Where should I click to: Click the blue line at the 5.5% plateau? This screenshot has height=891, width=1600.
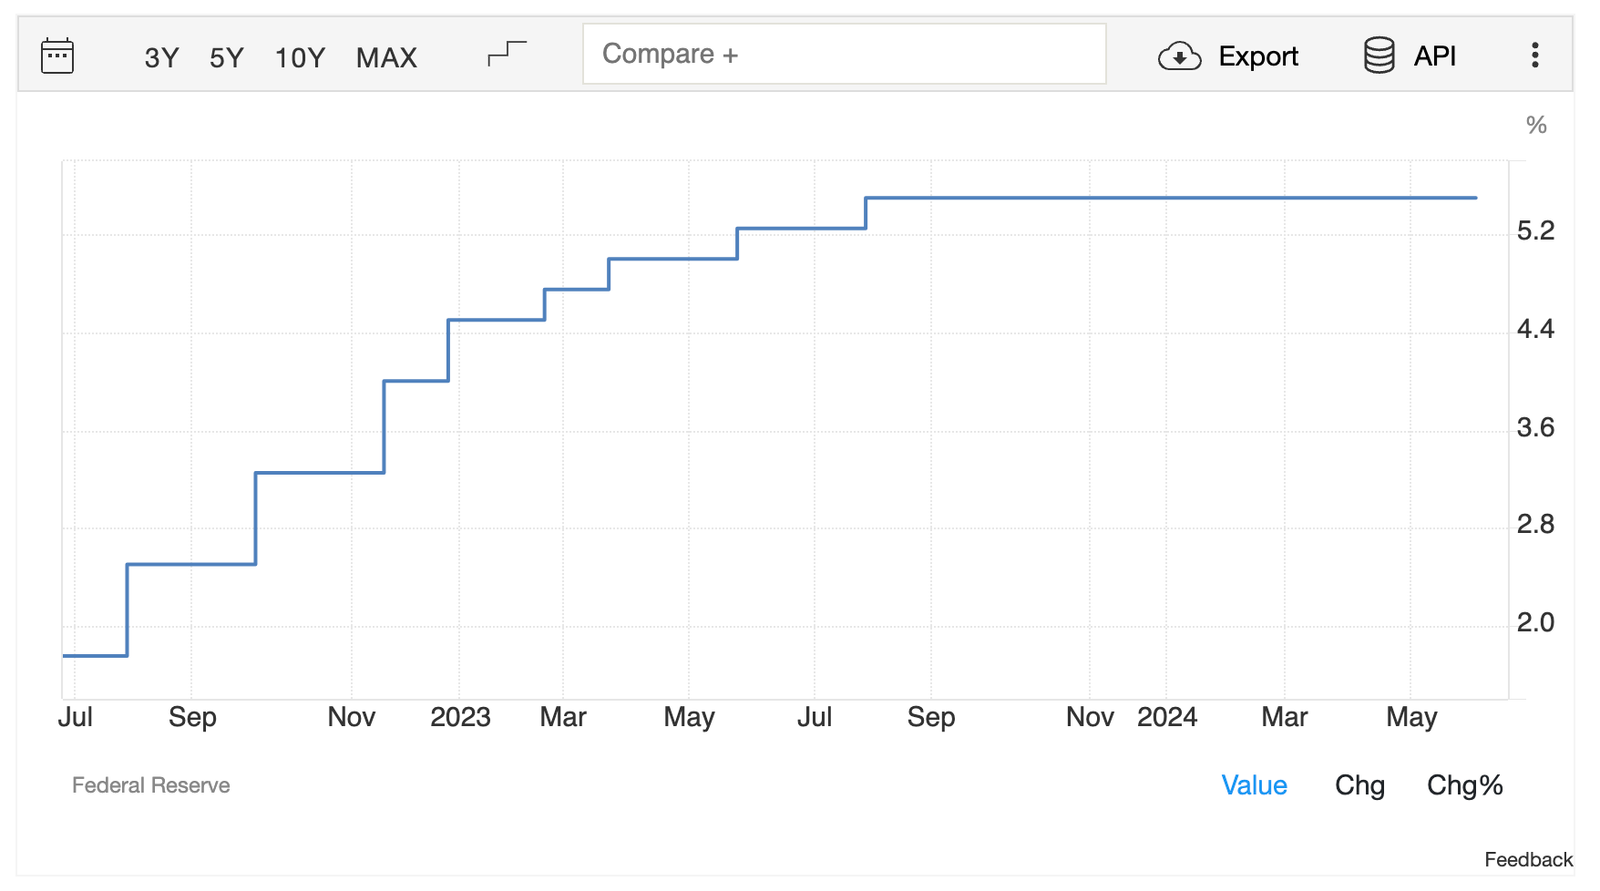(x=1170, y=198)
